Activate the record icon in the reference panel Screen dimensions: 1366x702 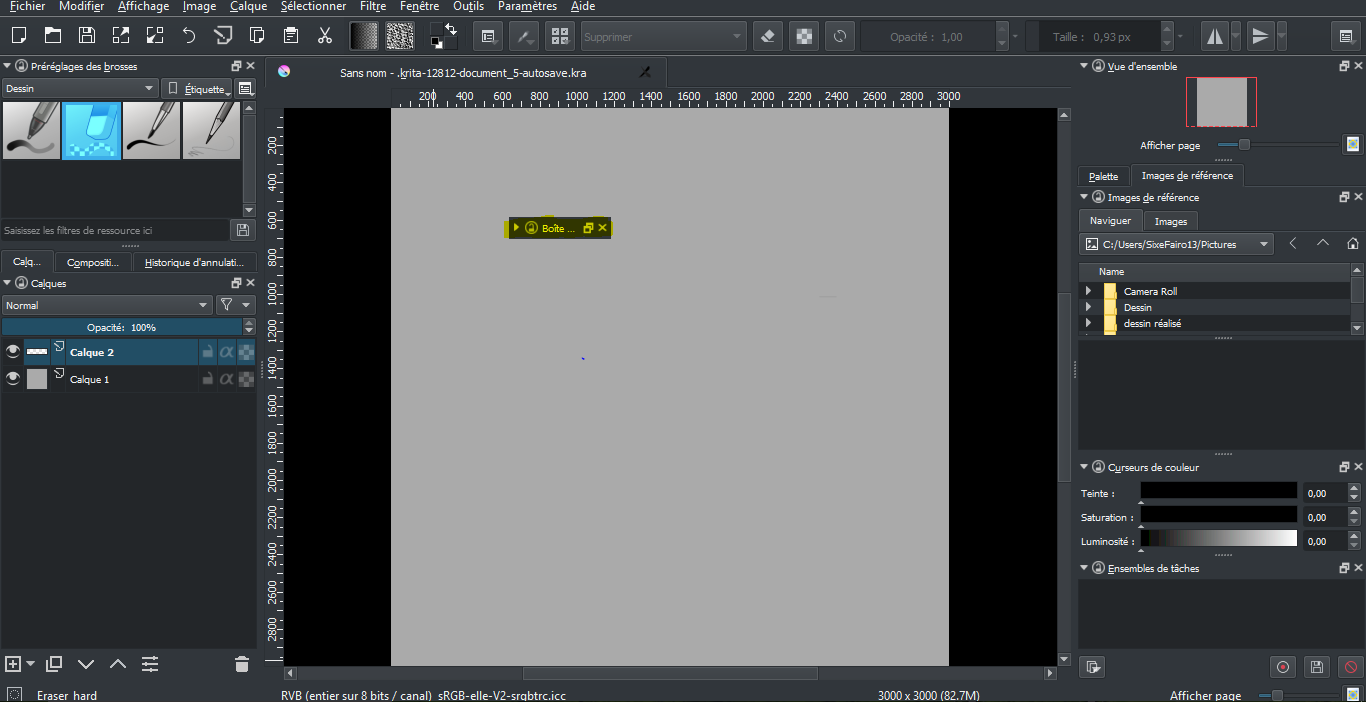1283,666
